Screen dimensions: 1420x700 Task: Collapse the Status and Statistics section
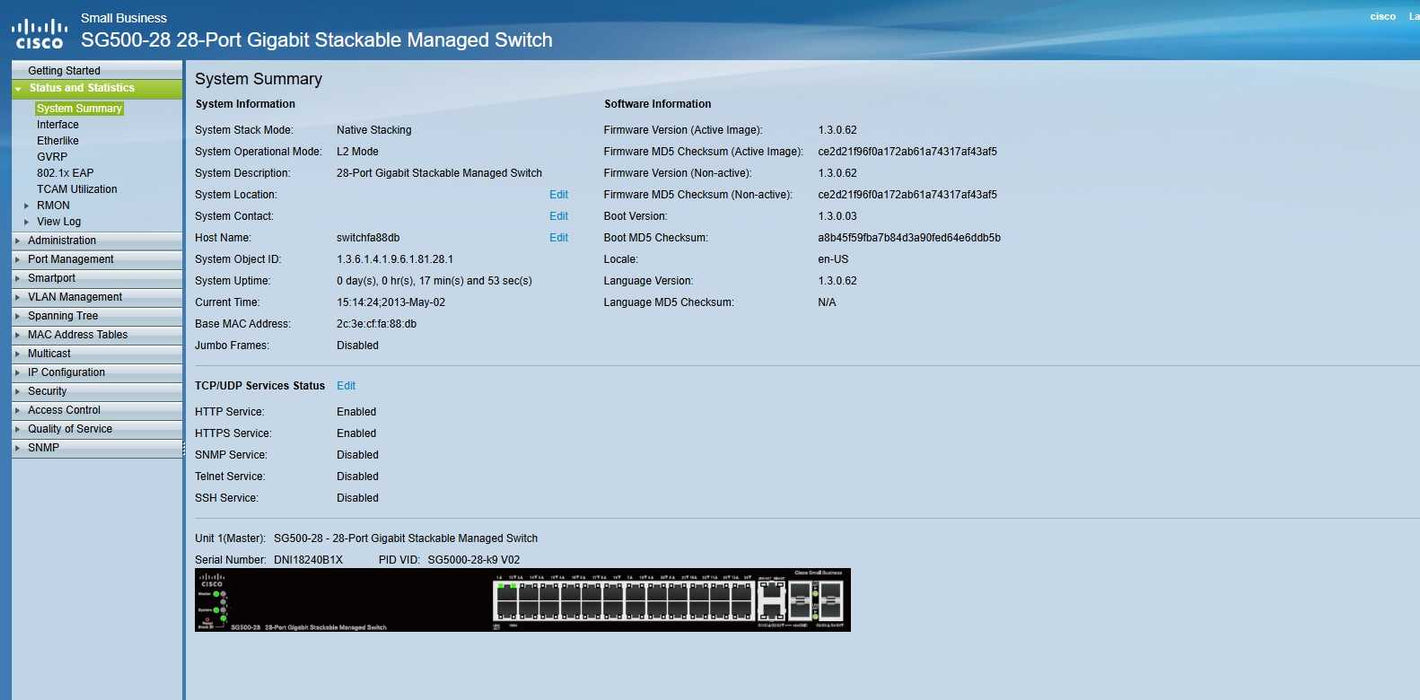(x=18, y=89)
